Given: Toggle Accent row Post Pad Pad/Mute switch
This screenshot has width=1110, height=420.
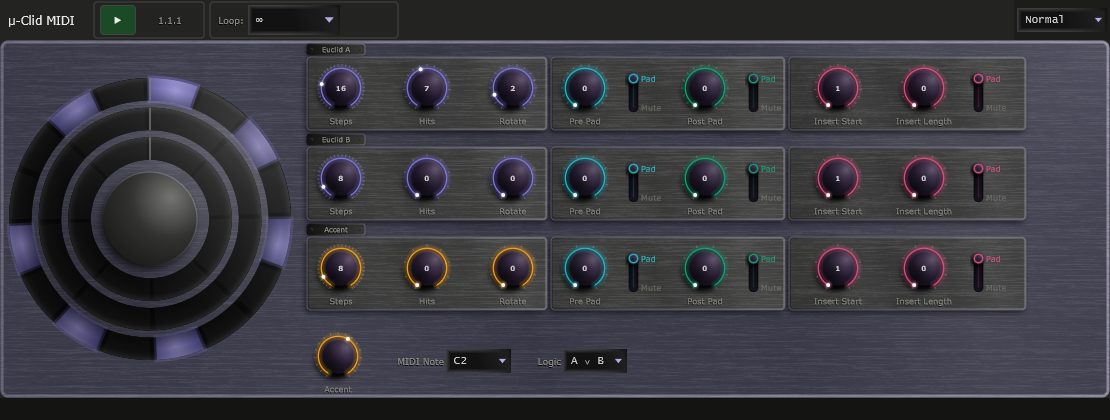Looking at the screenshot, I should (753, 273).
